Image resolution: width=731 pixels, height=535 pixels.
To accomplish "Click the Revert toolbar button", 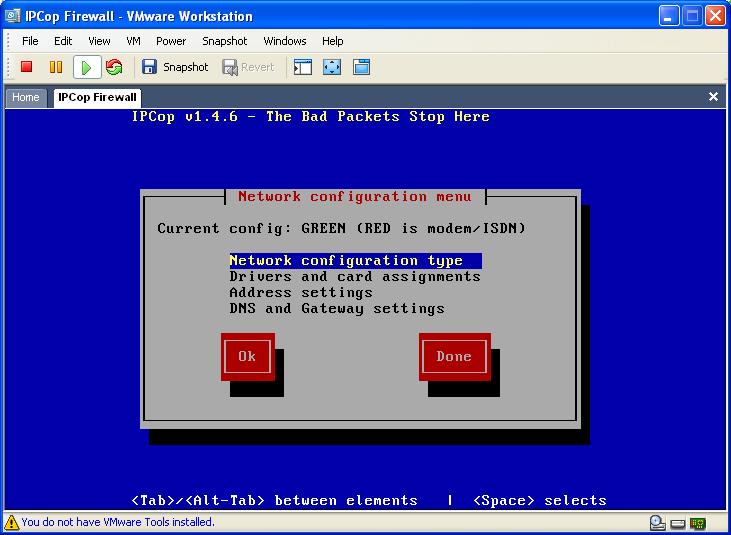I will pyautogui.click(x=248, y=67).
